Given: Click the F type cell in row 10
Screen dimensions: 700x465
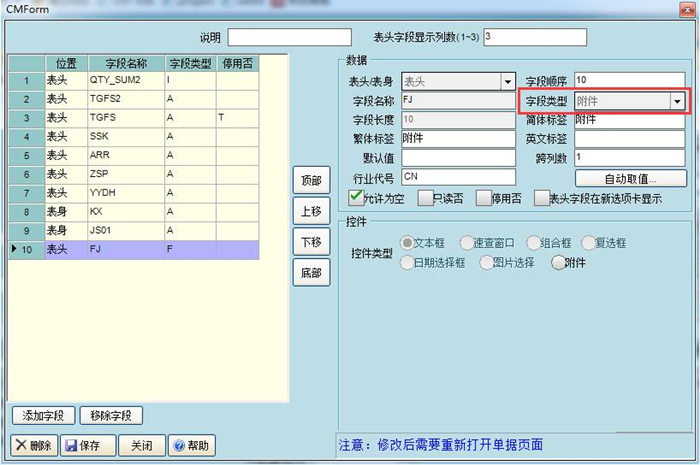Looking at the screenshot, I should (191, 249).
